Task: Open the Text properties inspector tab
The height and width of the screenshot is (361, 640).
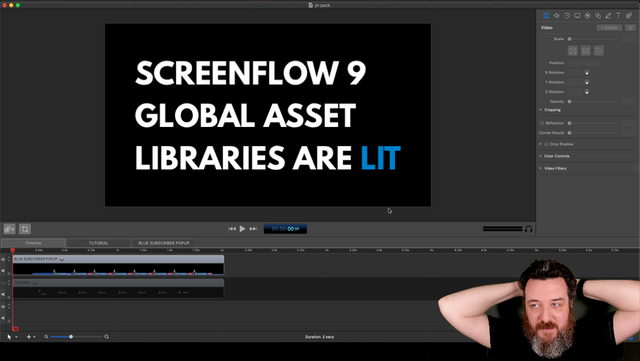Action: click(x=618, y=16)
